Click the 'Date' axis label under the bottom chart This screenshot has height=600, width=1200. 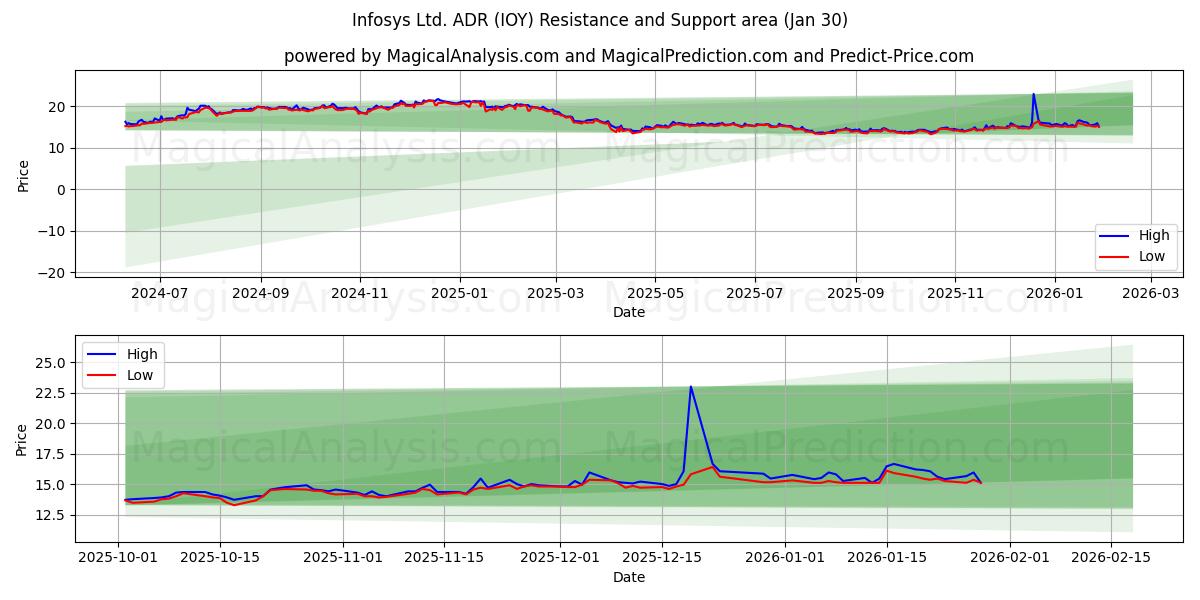(629, 577)
